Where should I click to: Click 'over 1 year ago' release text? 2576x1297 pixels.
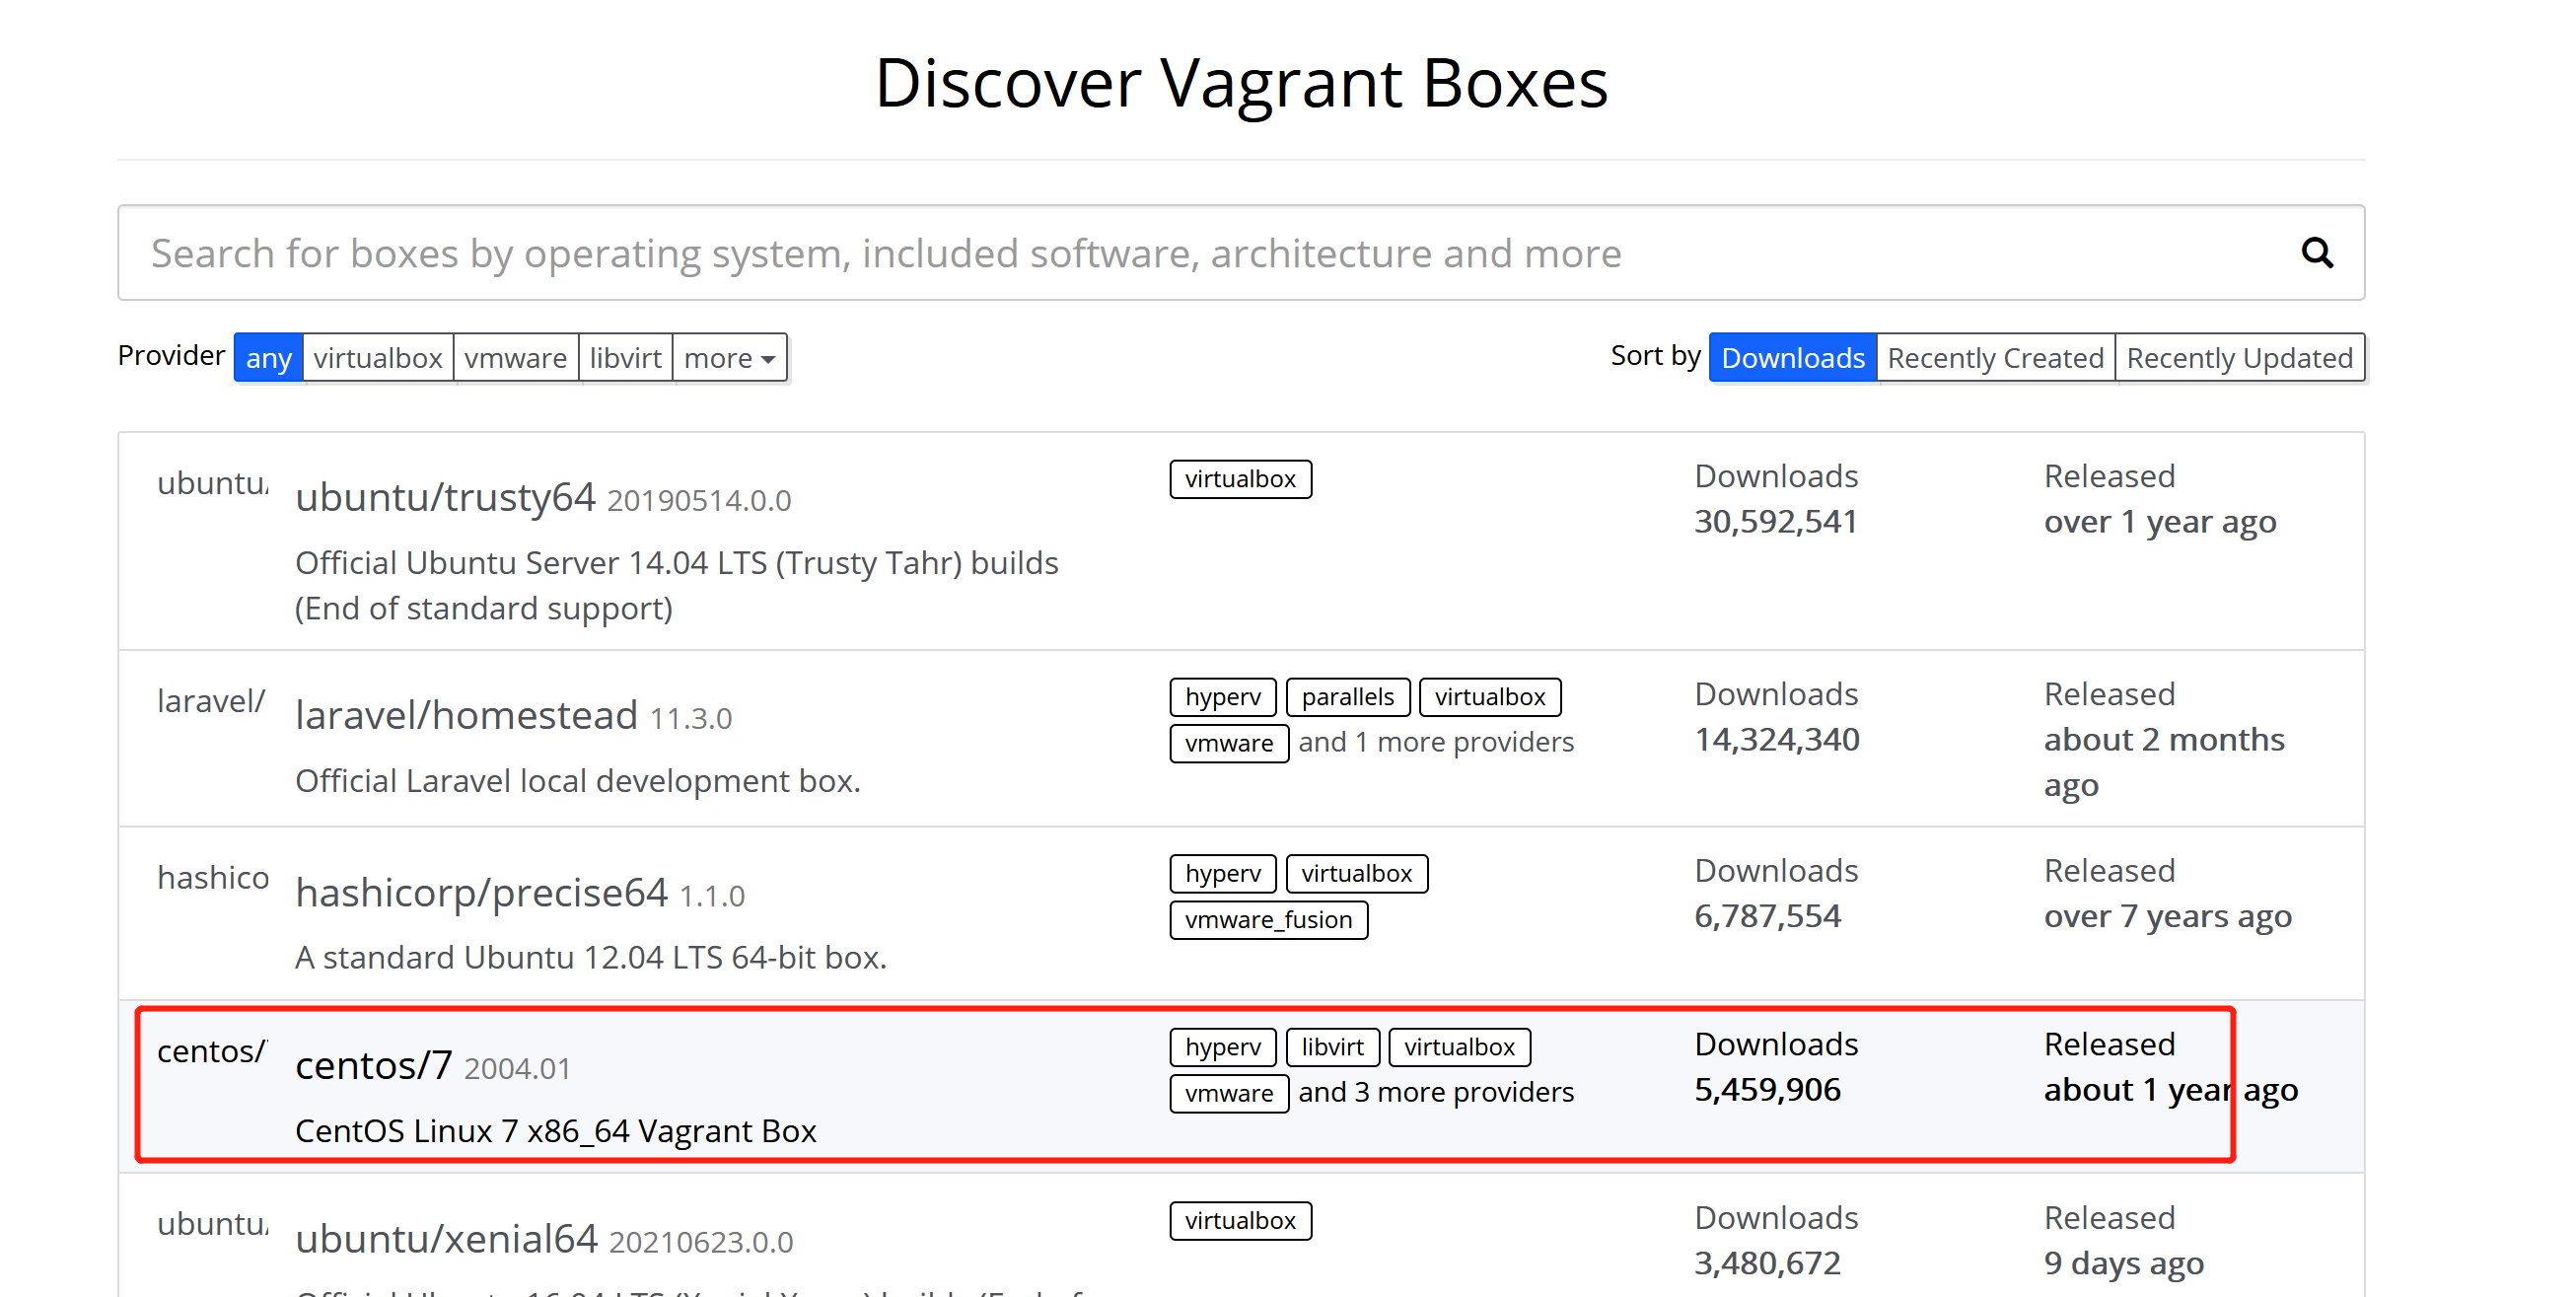[2160, 522]
